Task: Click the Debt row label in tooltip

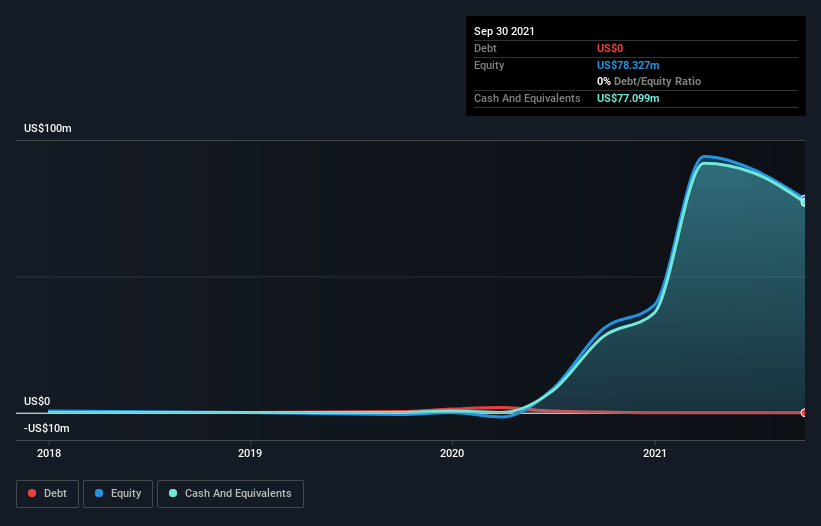Action: click(x=485, y=48)
